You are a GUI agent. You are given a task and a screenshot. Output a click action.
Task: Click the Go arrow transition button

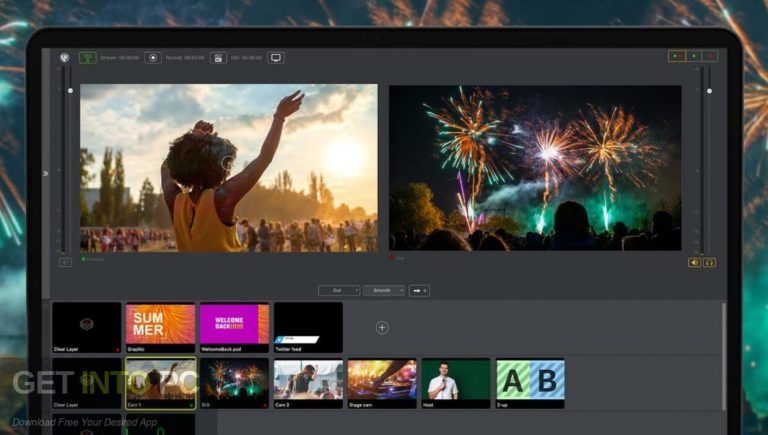[419, 290]
